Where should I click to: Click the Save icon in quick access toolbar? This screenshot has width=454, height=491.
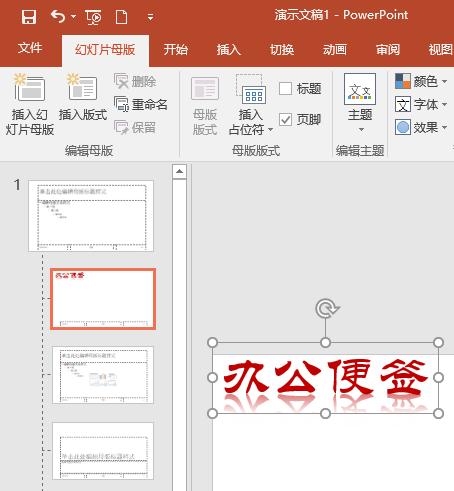(29, 17)
